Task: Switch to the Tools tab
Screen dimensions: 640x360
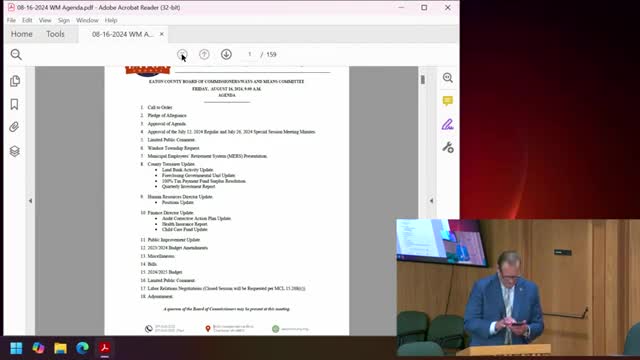Action: coord(55,34)
